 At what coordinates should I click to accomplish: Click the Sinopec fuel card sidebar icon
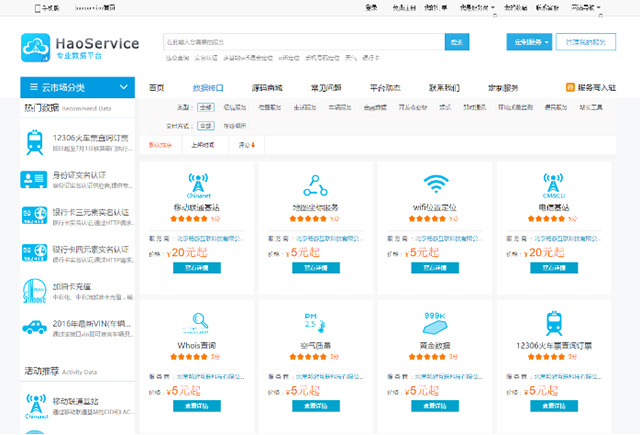pos(34,290)
